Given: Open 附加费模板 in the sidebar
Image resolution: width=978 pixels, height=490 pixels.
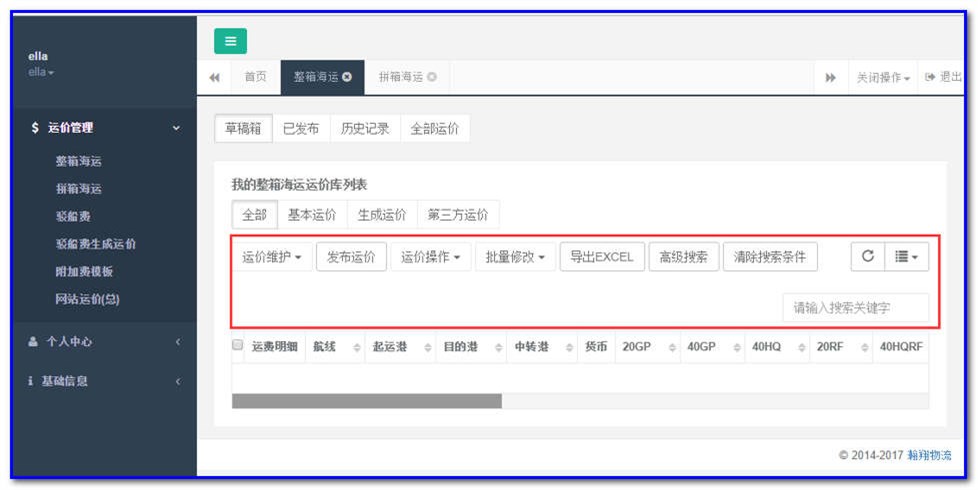Looking at the screenshot, I should coord(84,272).
